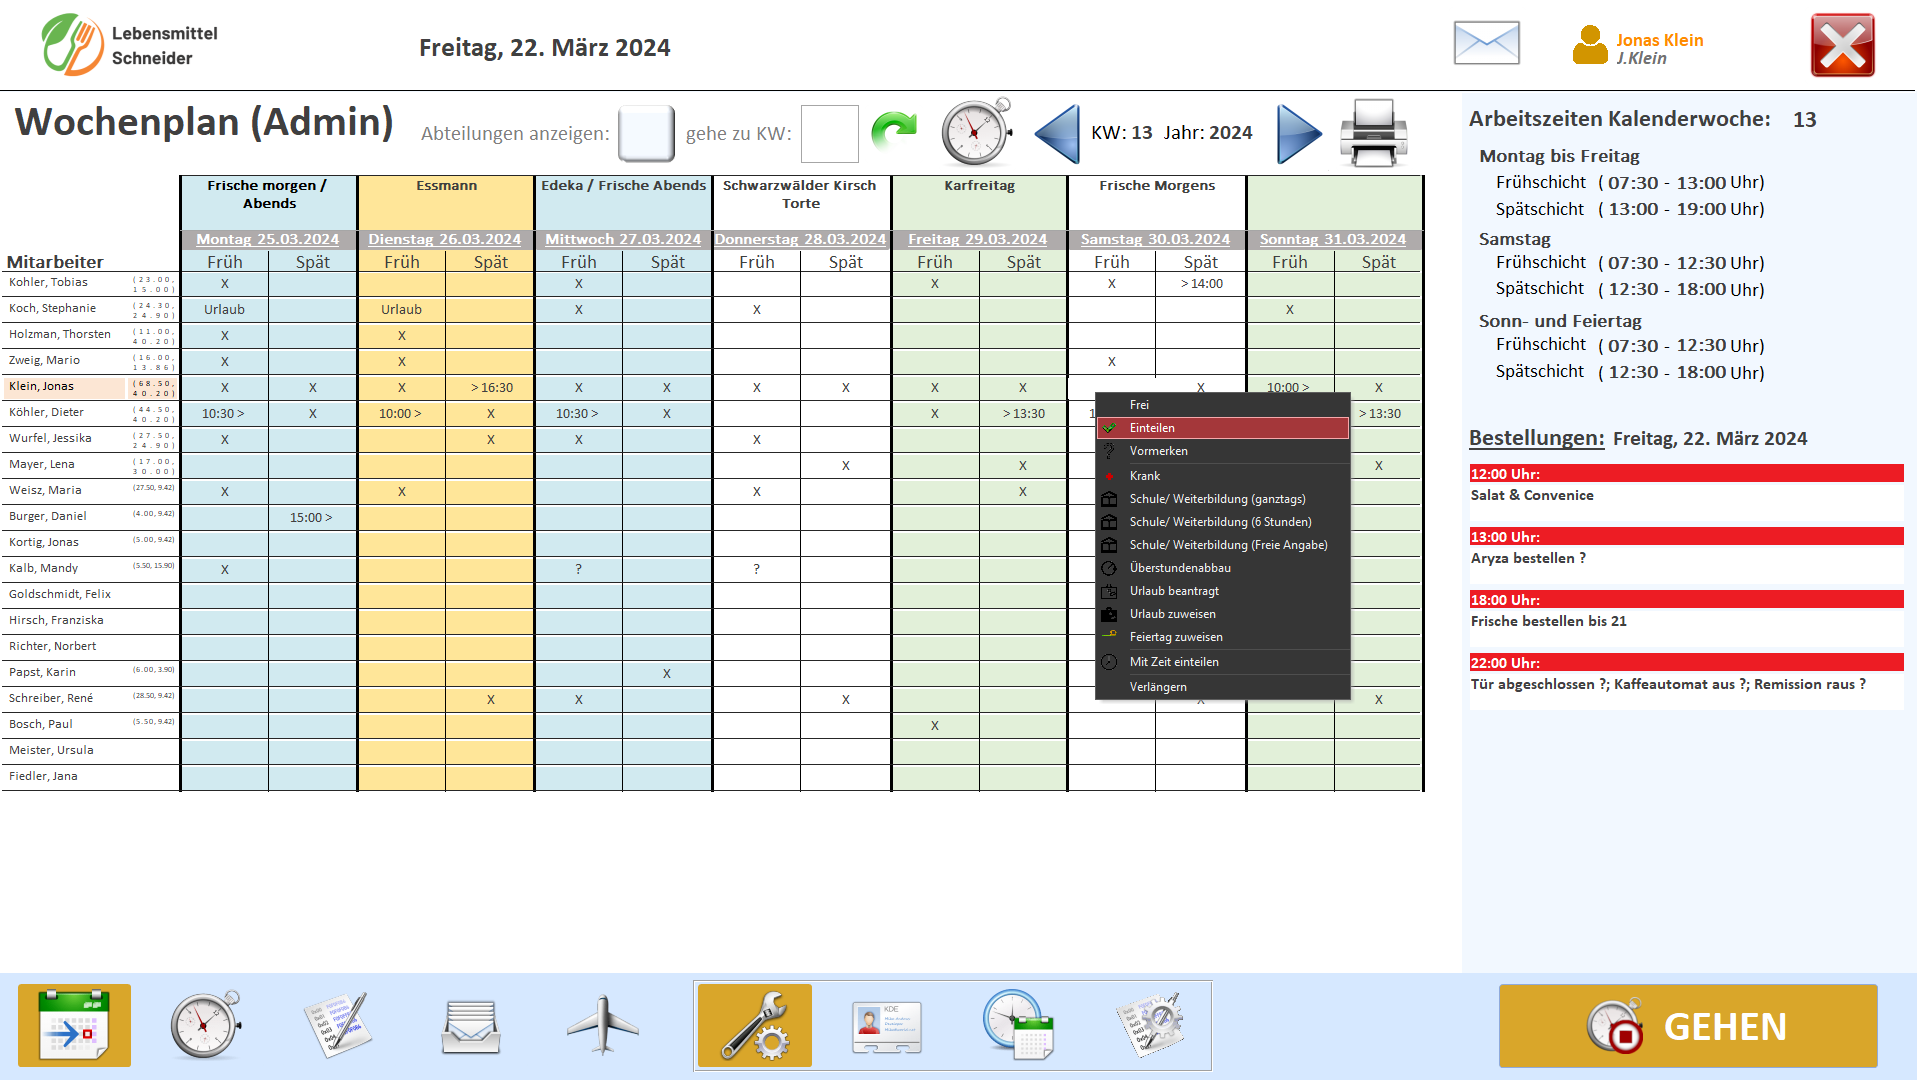Click the gehe zu KW input field
The height and width of the screenshot is (1080, 1917).
pyautogui.click(x=829, y=133)
